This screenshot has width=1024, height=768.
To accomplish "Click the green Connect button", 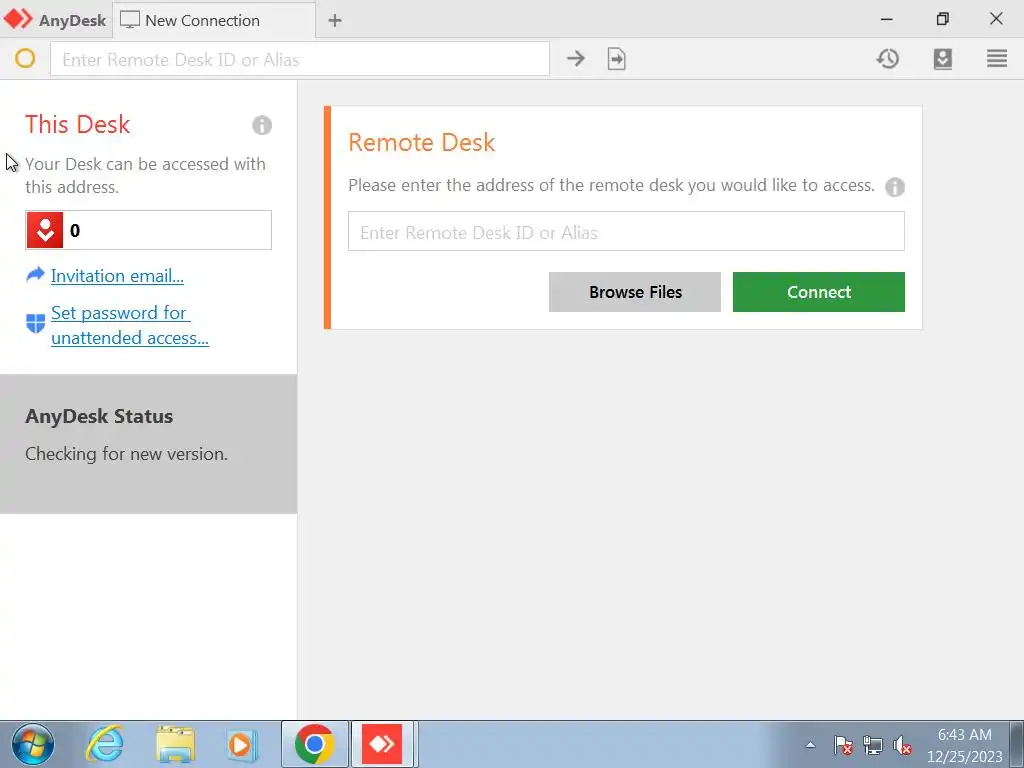I will (819, 292).
